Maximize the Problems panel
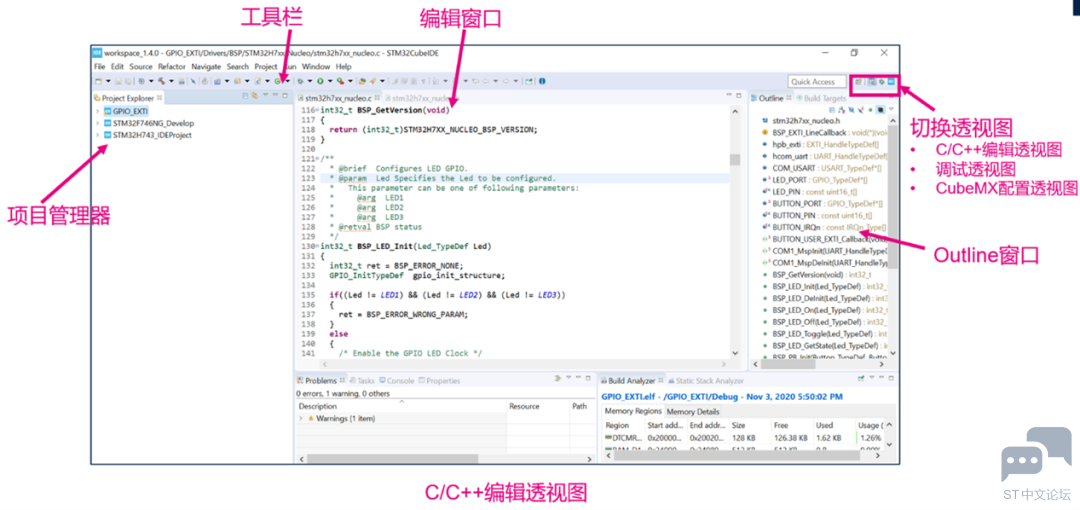This screenshot has width=1080, height=510. 588,378
